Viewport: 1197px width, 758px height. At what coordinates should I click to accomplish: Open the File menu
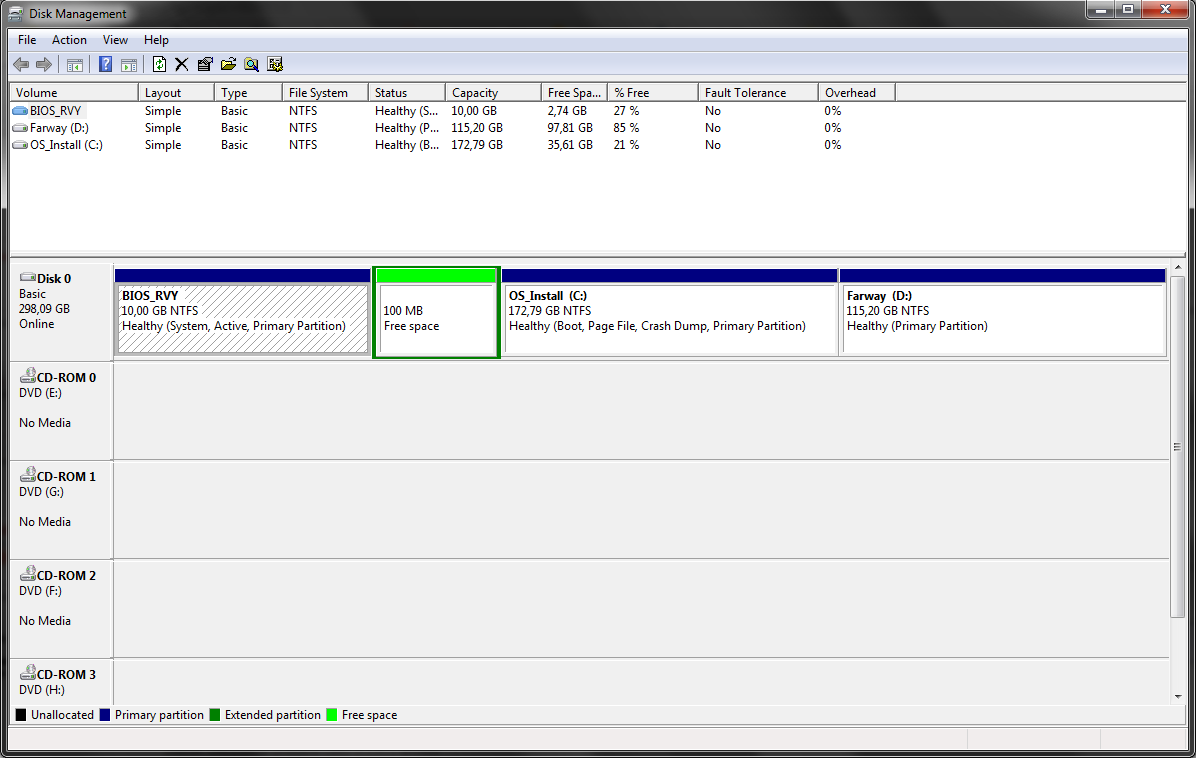(x=27, y=40)
